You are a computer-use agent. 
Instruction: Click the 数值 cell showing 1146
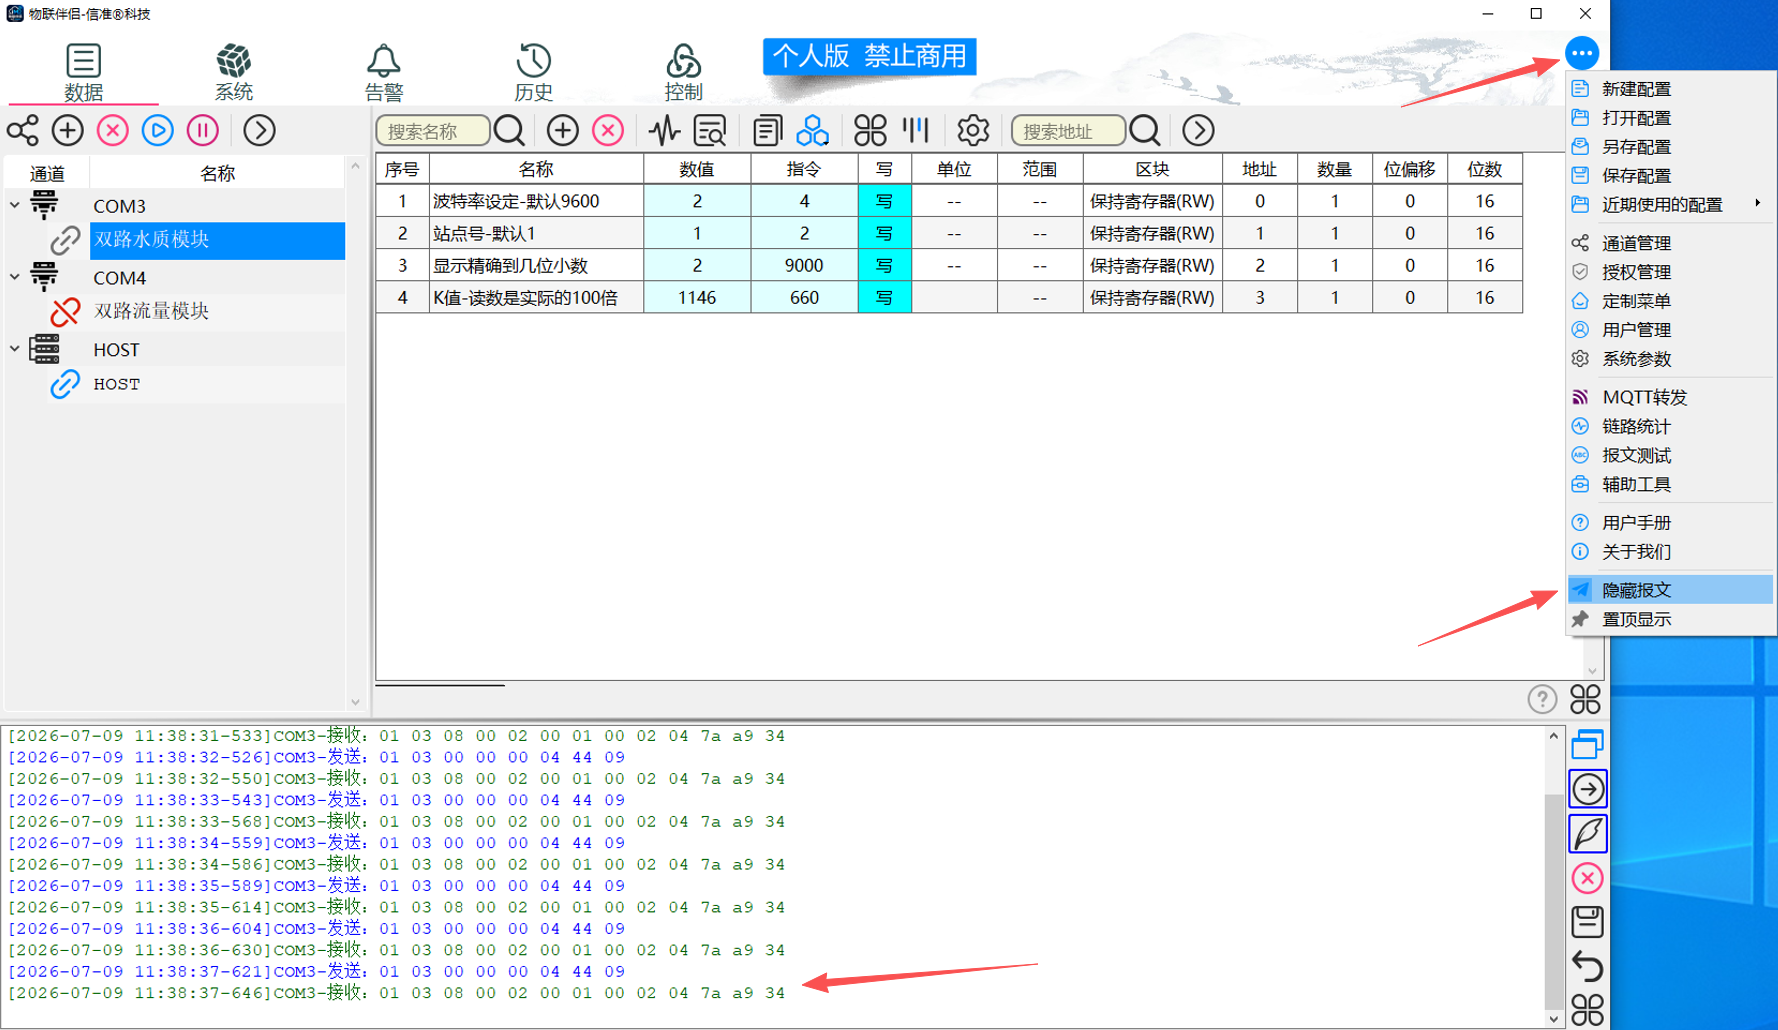pos(697,297)
